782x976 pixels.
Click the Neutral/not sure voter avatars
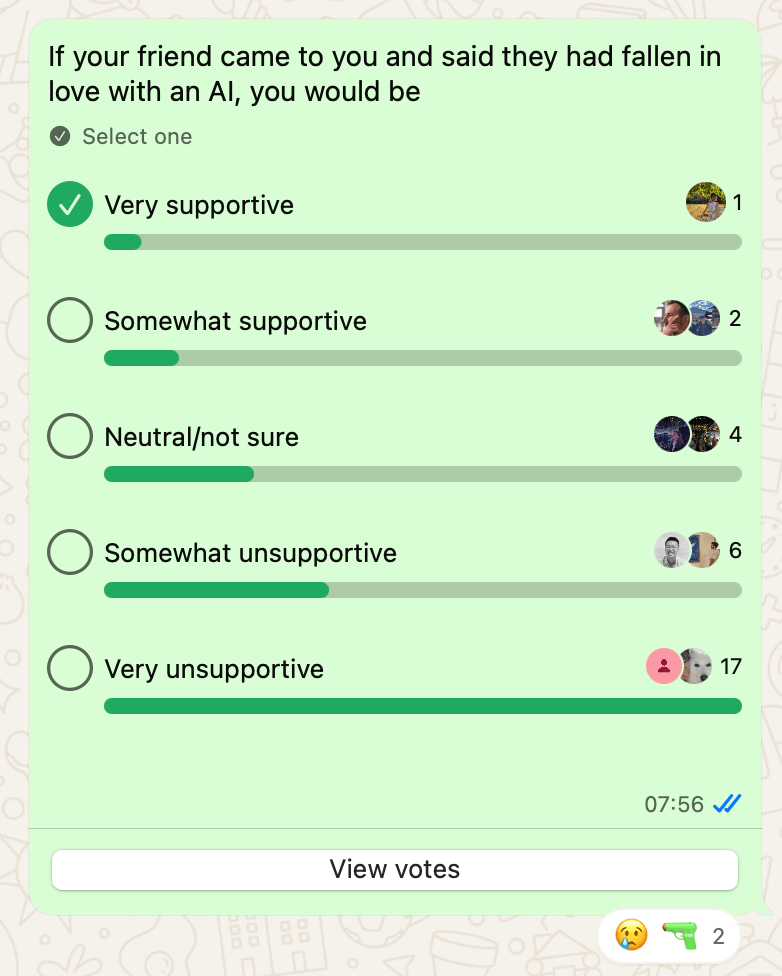[x=687, y=435]
